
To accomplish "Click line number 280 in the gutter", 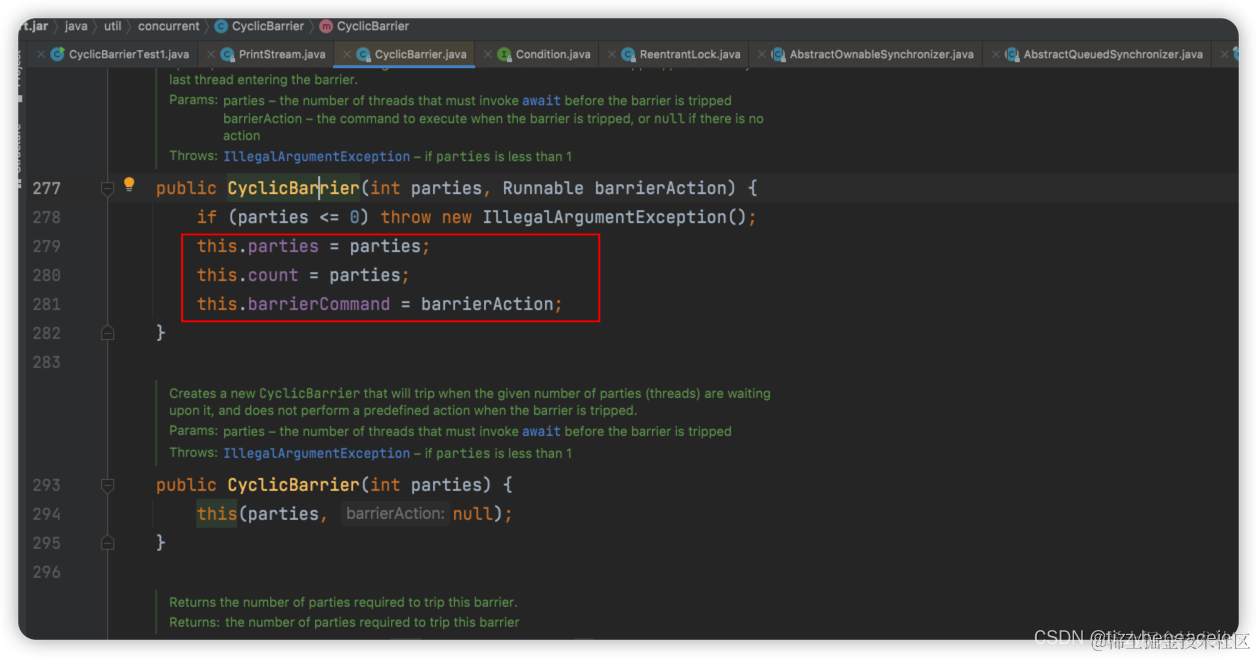I will (47, 275).
